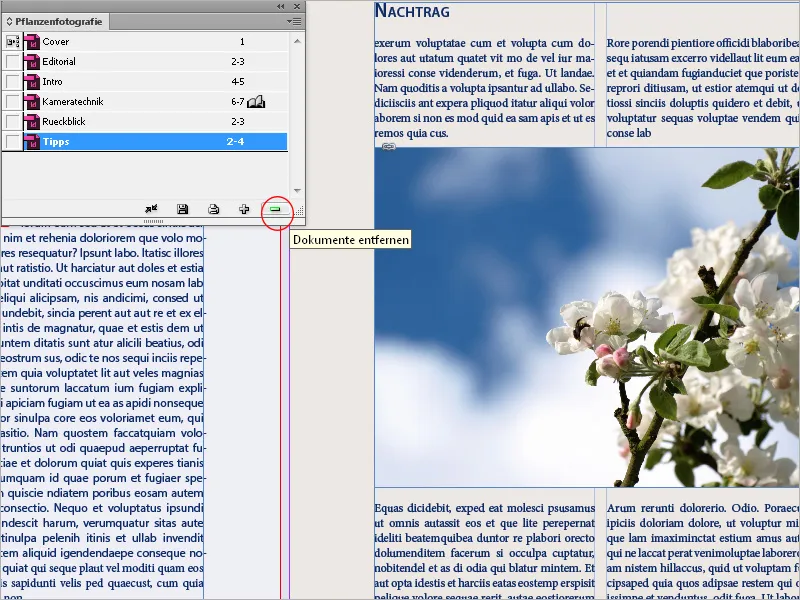Image resolution: width=800 pixels, height=600 pixels.
Task: Select the Cover document row
Action: (x=145, y=42)
